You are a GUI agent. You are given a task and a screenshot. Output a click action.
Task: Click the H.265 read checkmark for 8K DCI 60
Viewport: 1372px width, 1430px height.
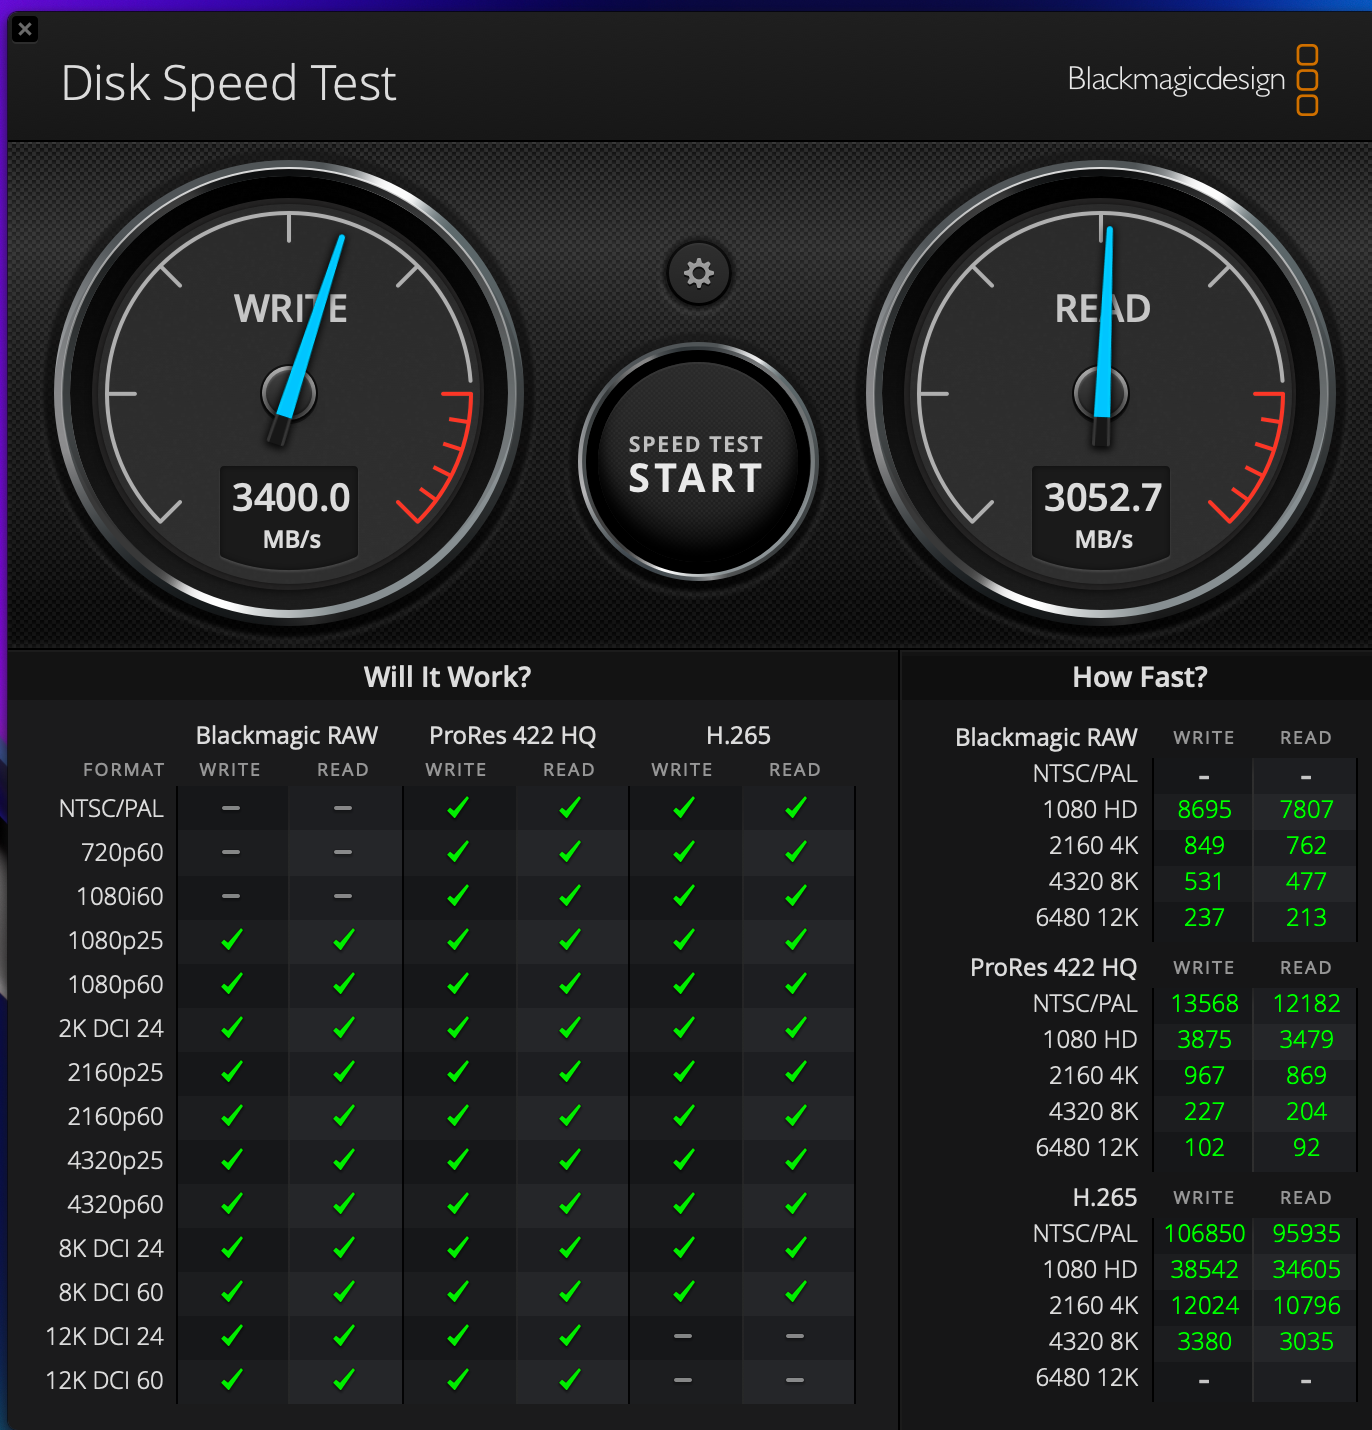[x=795, y=1292]
